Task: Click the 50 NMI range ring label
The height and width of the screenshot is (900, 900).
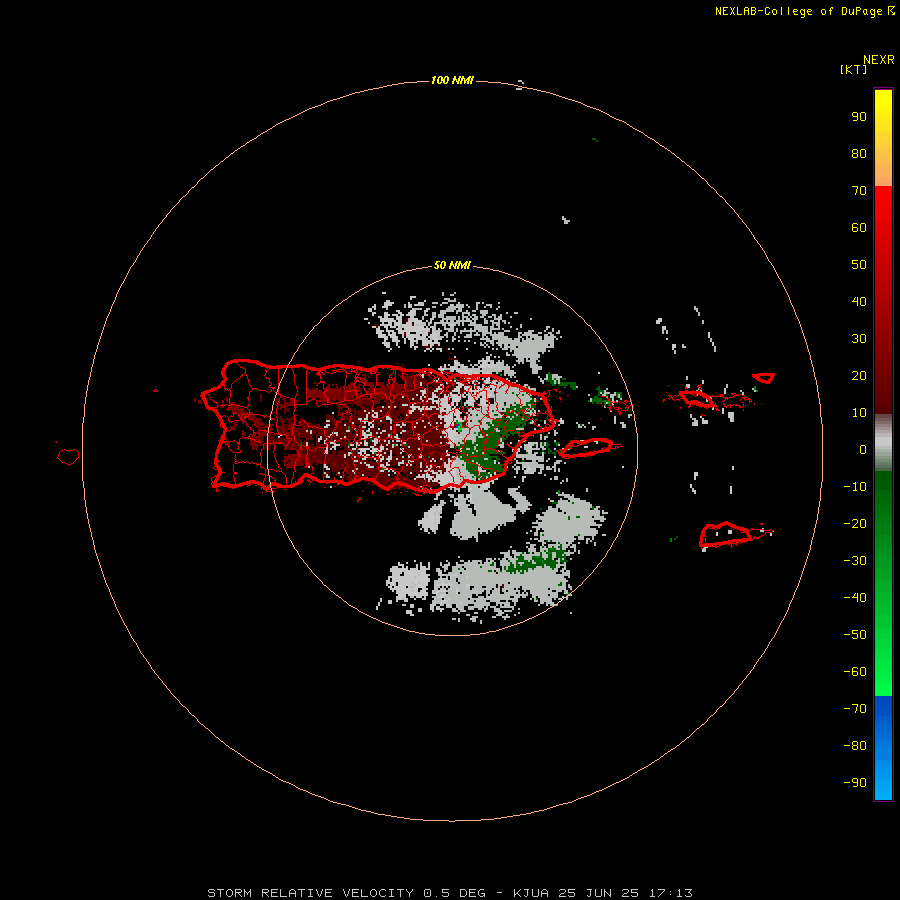Action: [452, 265]
